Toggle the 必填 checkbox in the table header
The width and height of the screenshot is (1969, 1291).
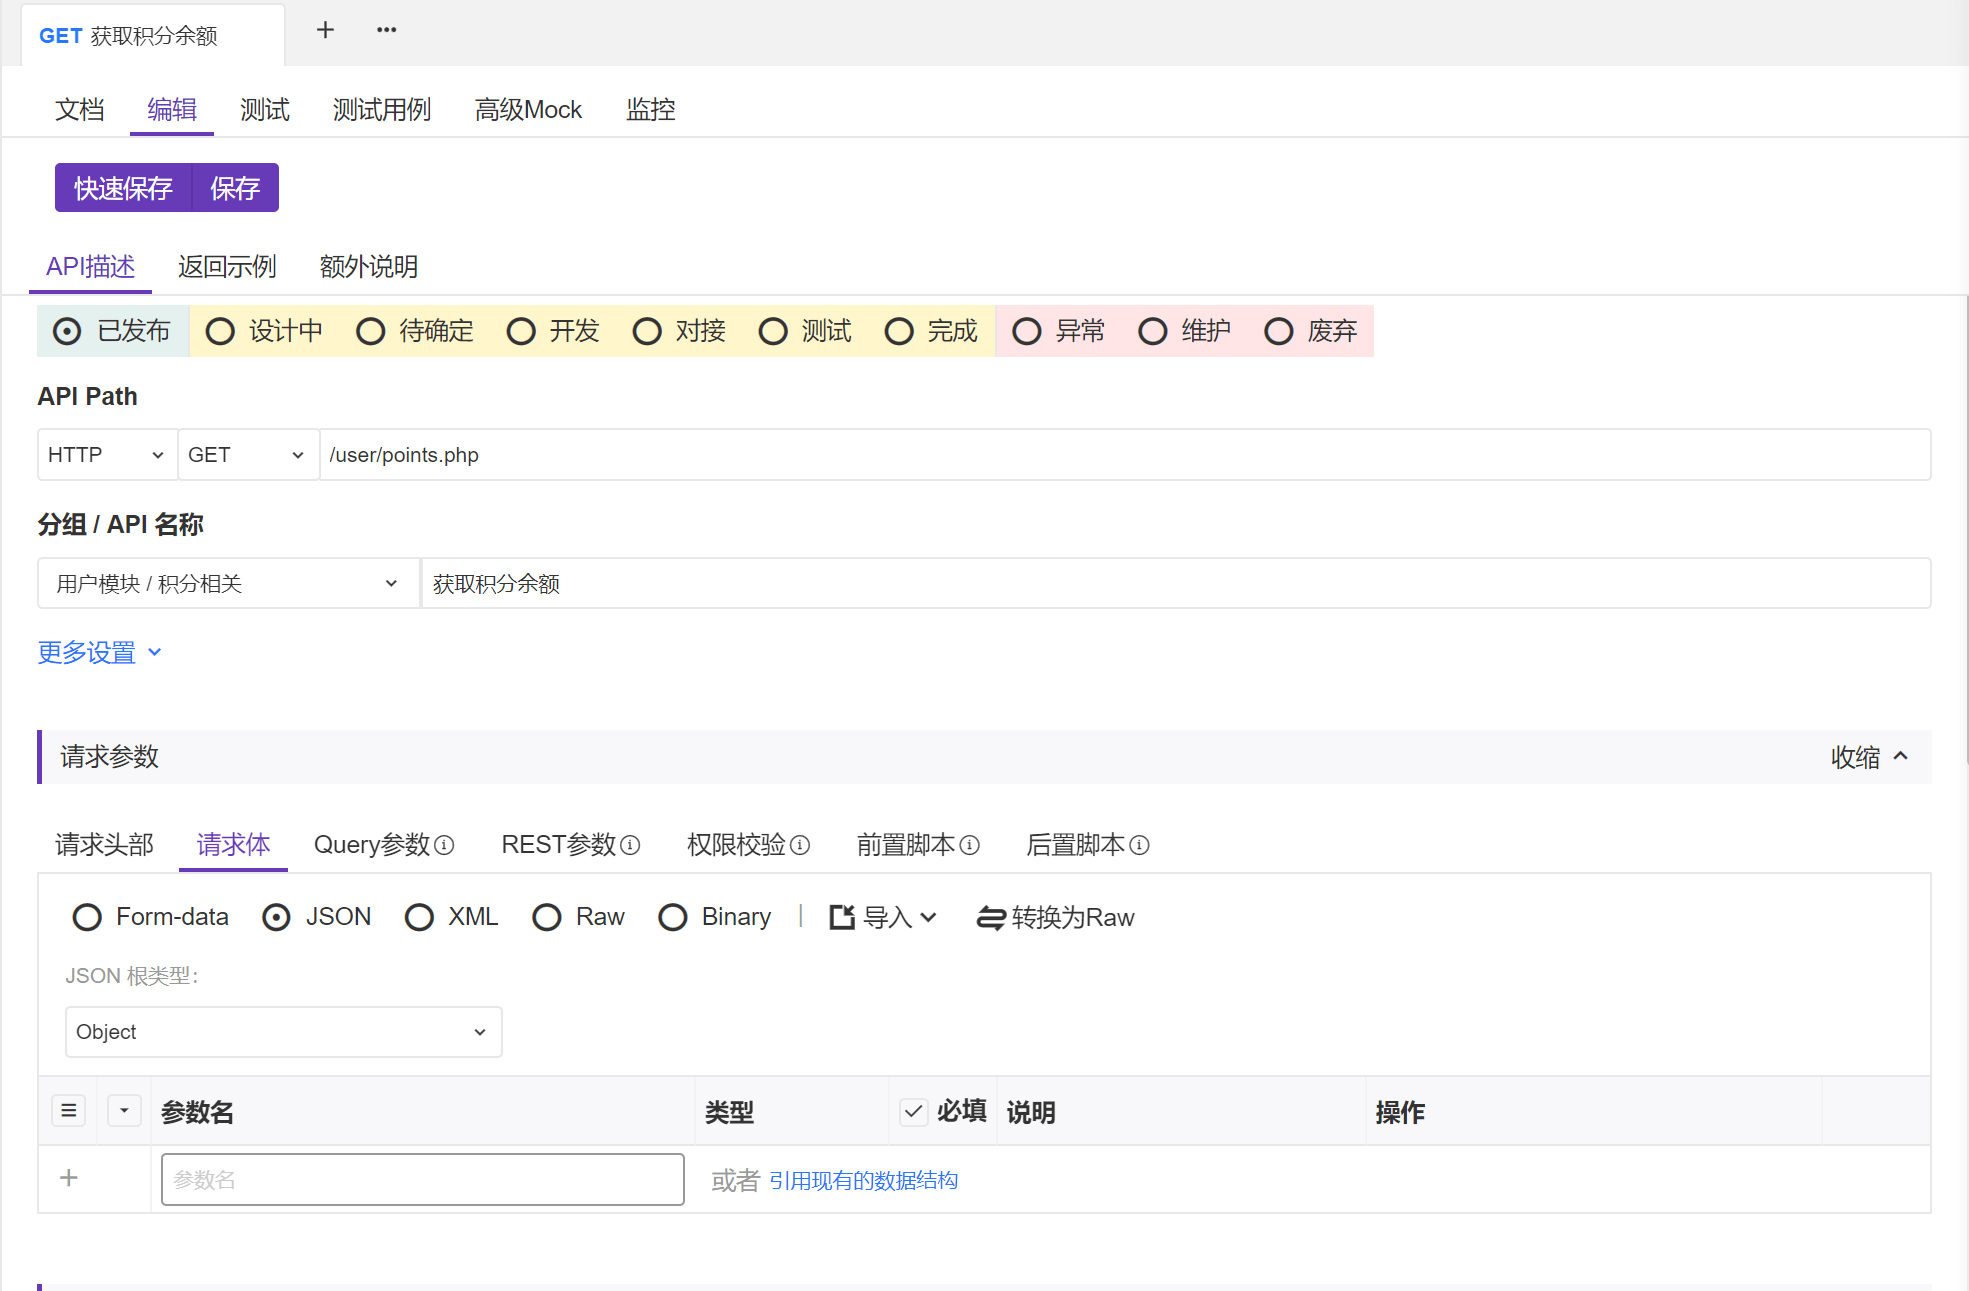click(913, 1110)
